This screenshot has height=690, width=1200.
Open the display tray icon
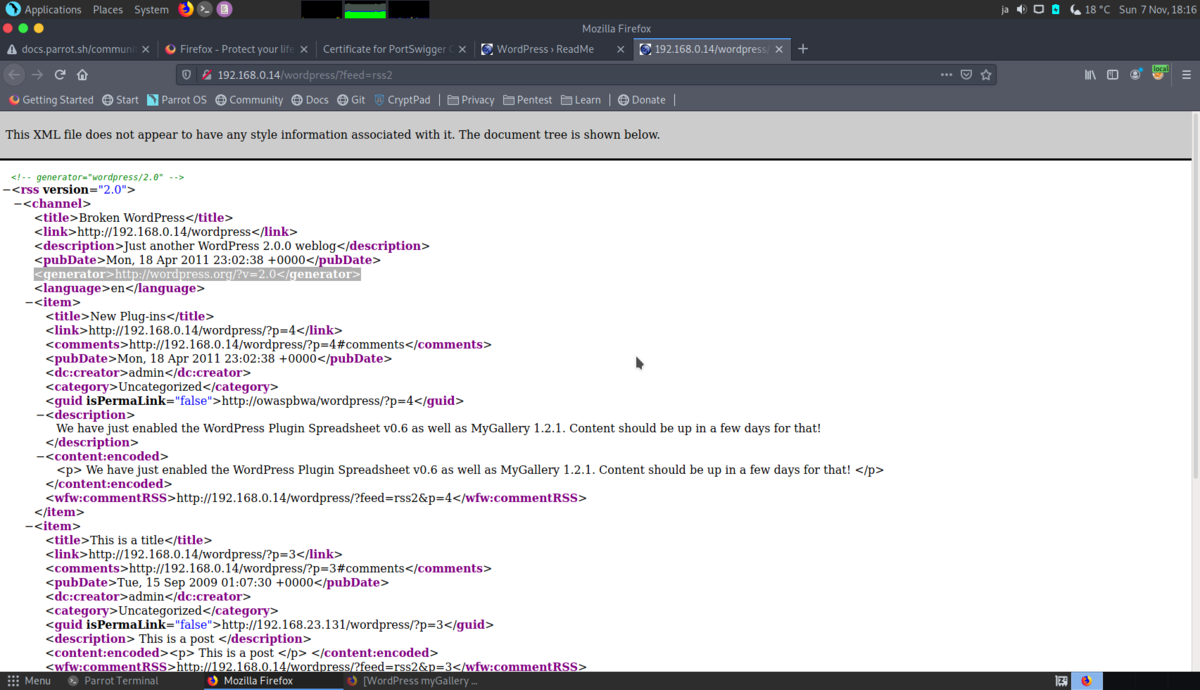point(1038,9)
